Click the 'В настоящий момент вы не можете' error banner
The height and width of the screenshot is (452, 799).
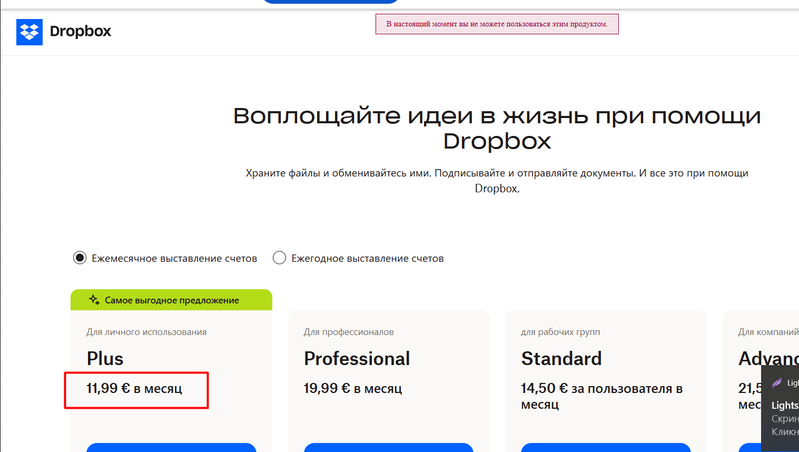[497, 24]
